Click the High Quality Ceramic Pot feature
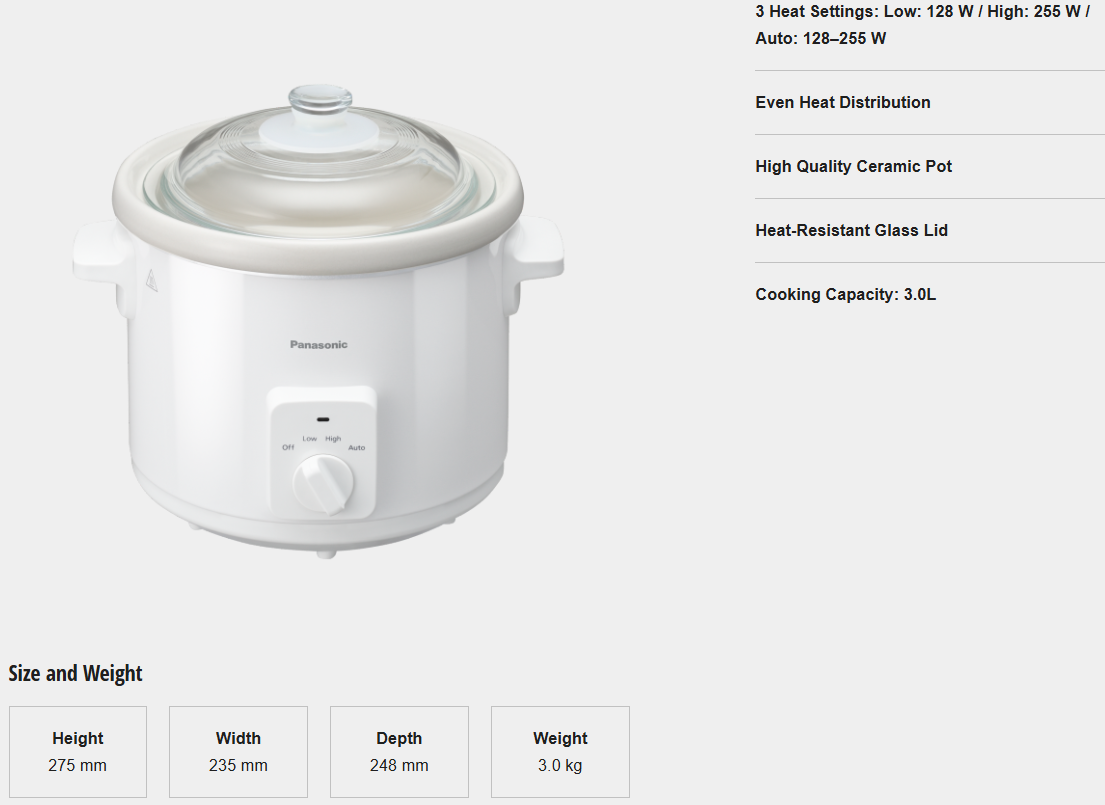Image resolution: width=1105 pixels, height=805 pixels. [853, 166]
